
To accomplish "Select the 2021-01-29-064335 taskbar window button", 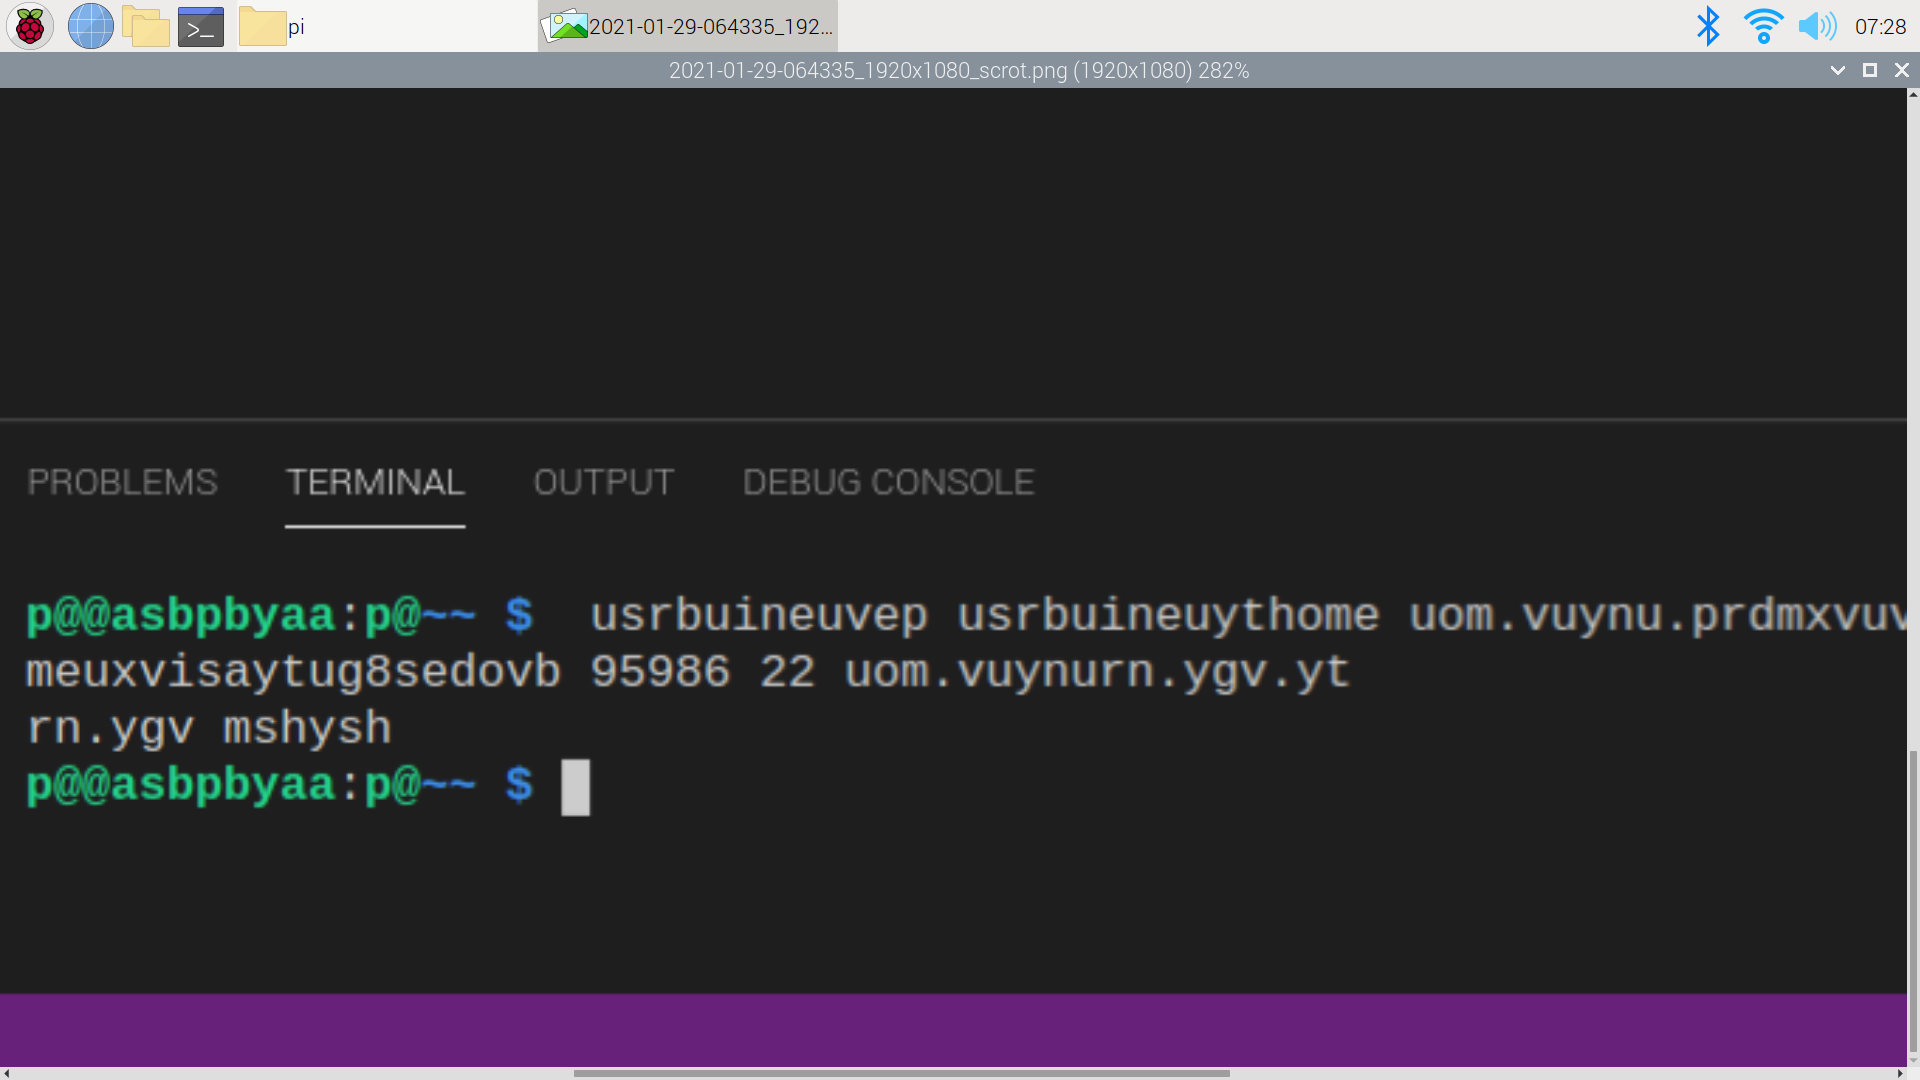I will point(710,26).
